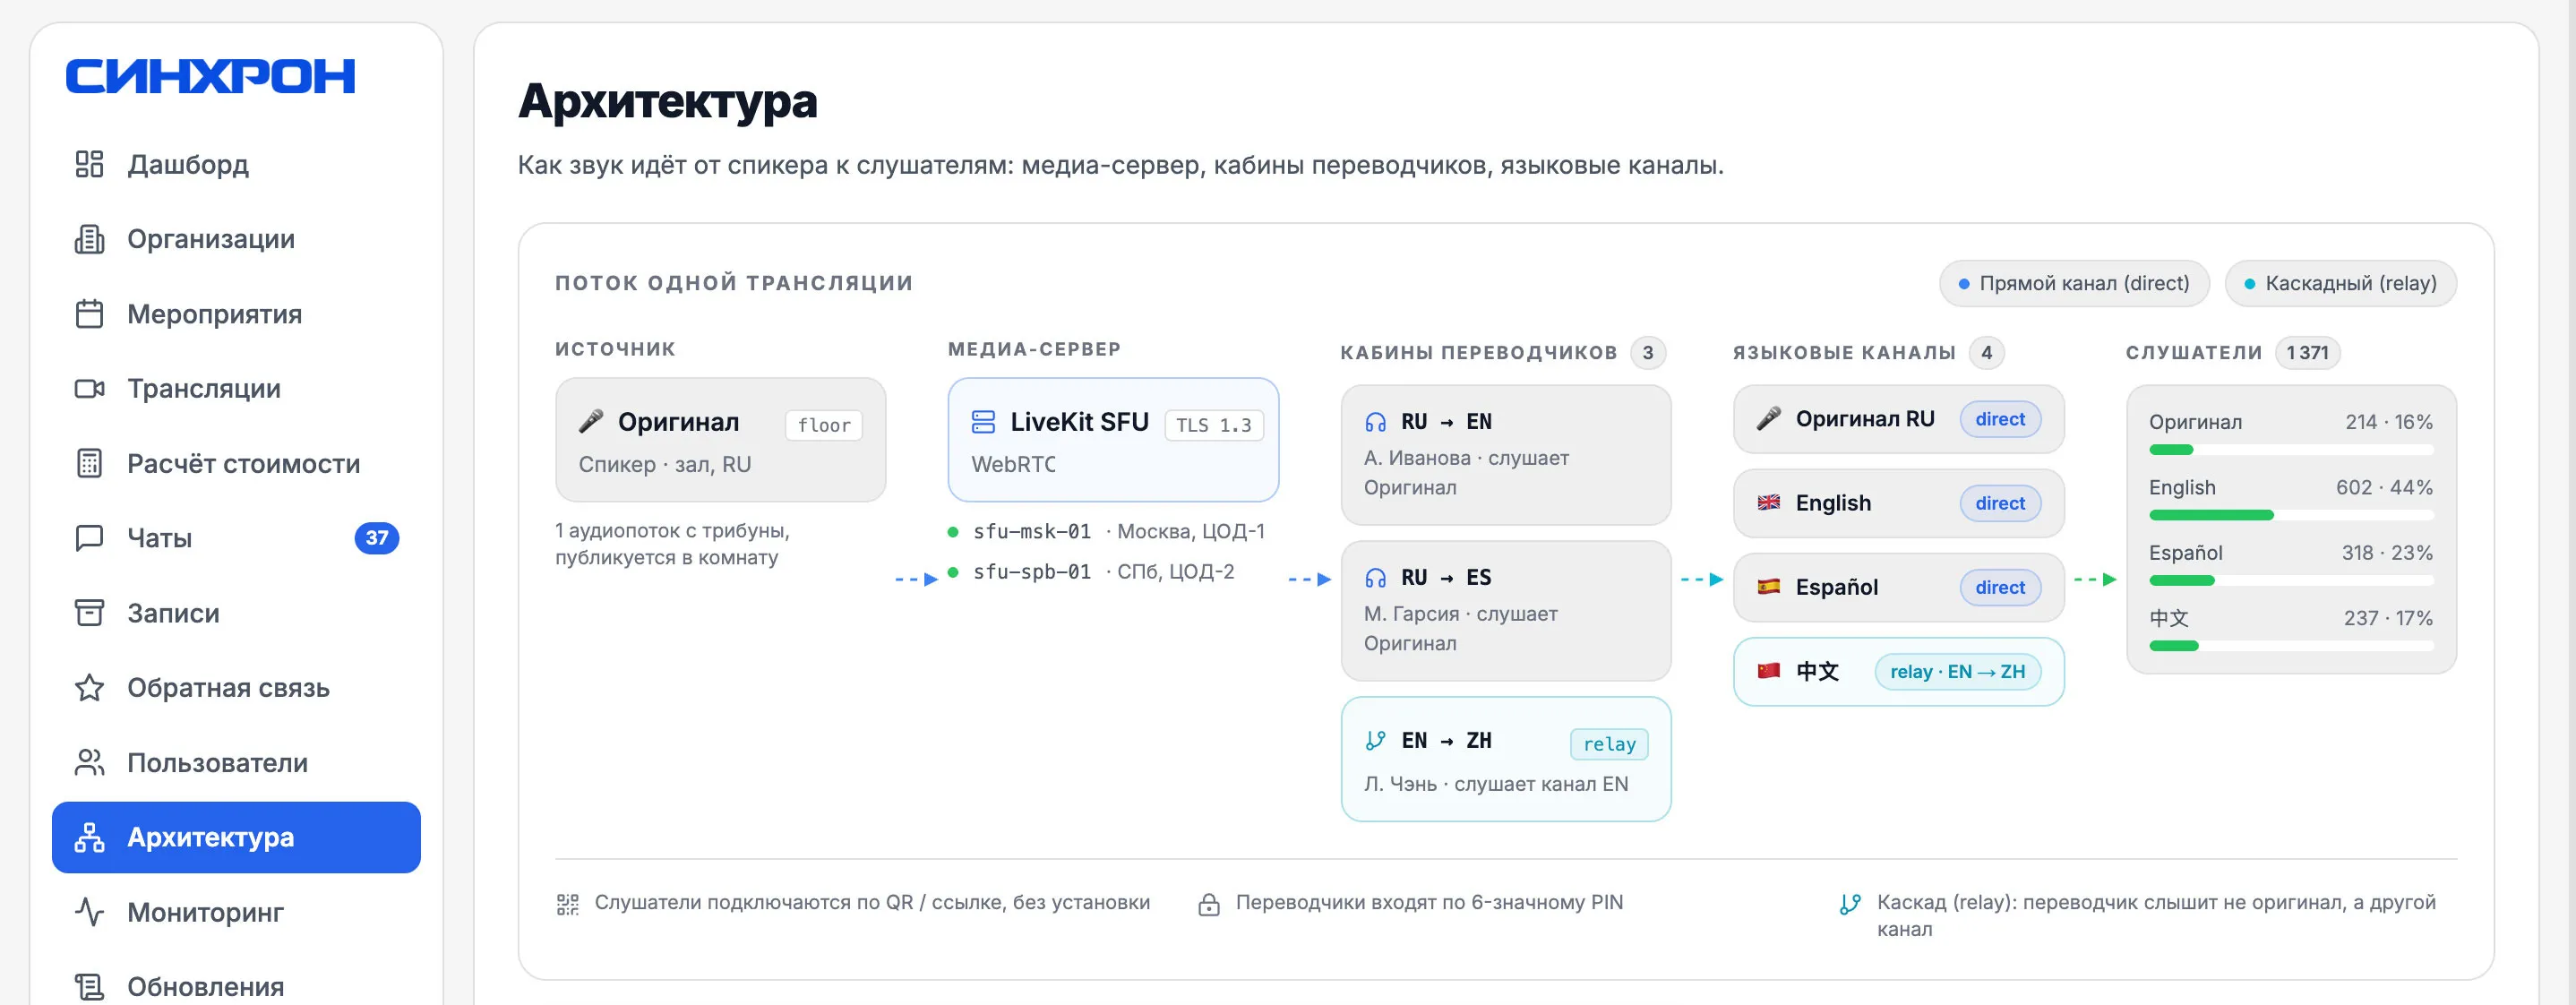Click the branch icon in EN → ZH booth
Image resolution: width=2576 pixels, height=1005 pixels.
pos(1375,740)
